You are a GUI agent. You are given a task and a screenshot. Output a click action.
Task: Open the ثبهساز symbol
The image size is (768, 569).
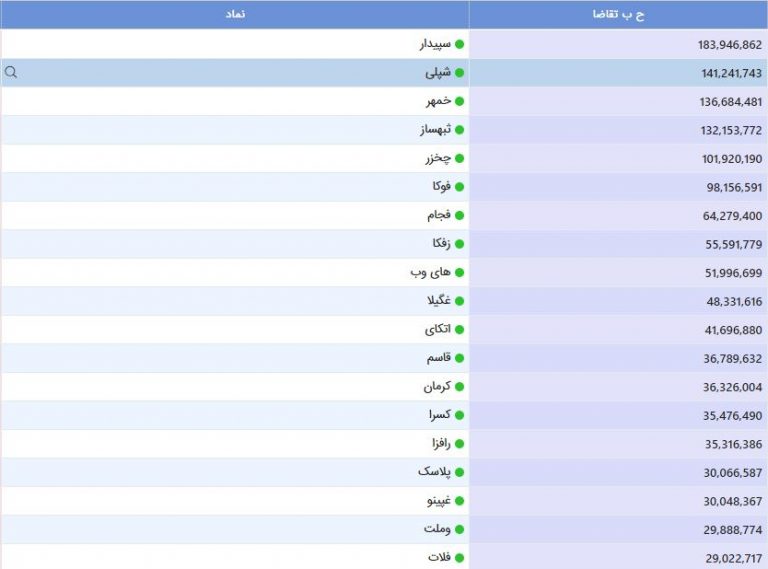[435, 130]
